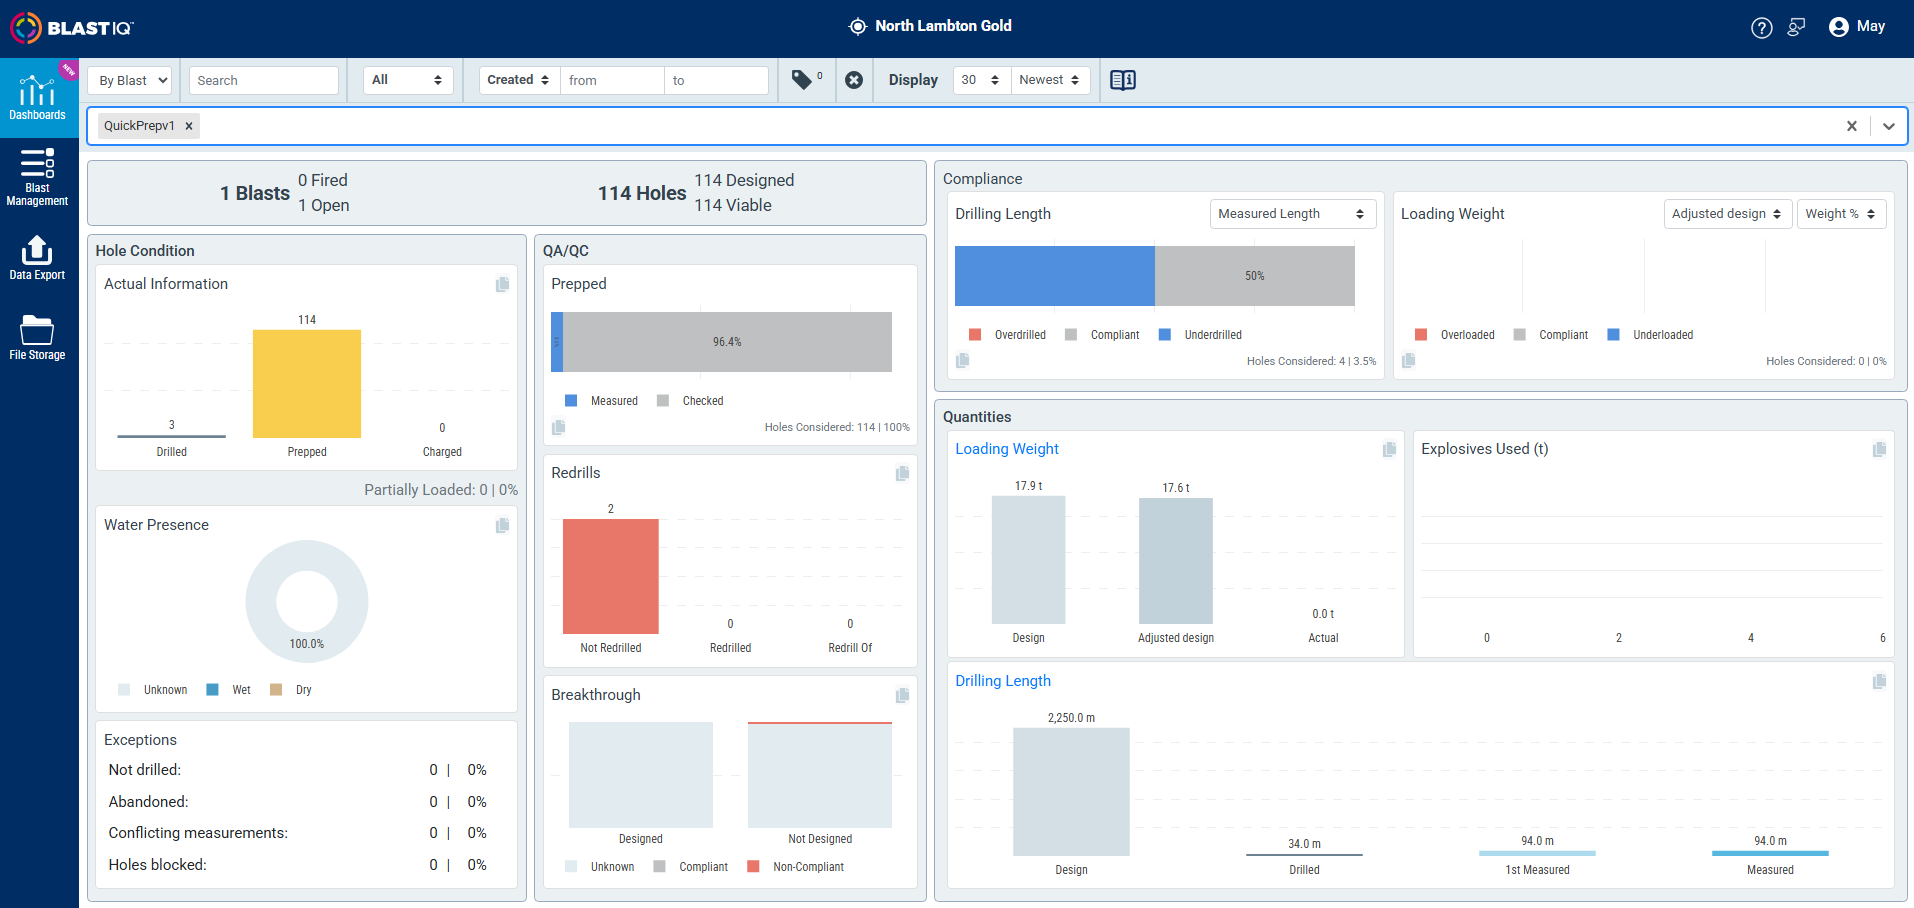
Task: Remove the QuickPrepv1 filter tag
Action: point(188,126)
